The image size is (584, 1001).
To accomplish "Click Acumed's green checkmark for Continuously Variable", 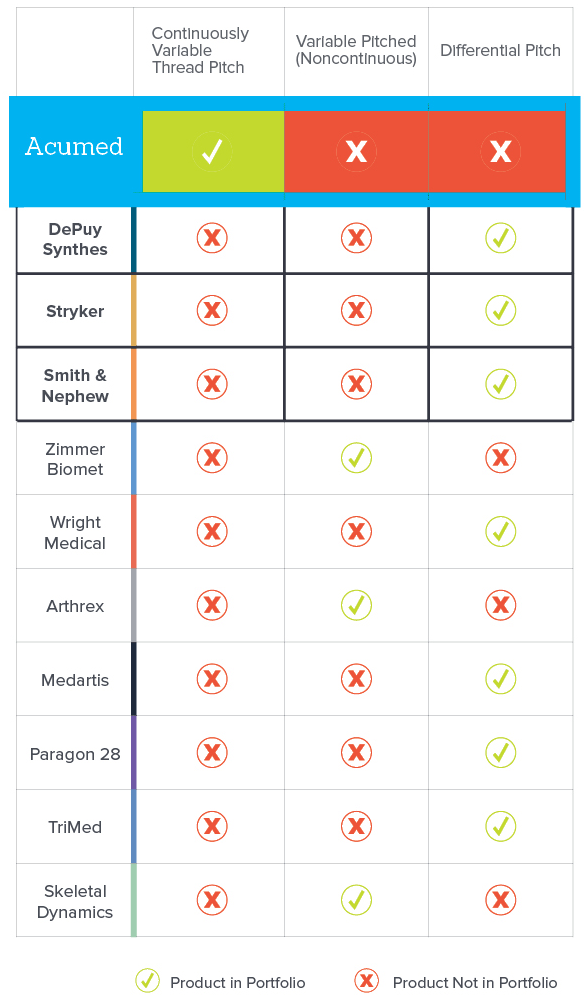I will click(212, 152).
